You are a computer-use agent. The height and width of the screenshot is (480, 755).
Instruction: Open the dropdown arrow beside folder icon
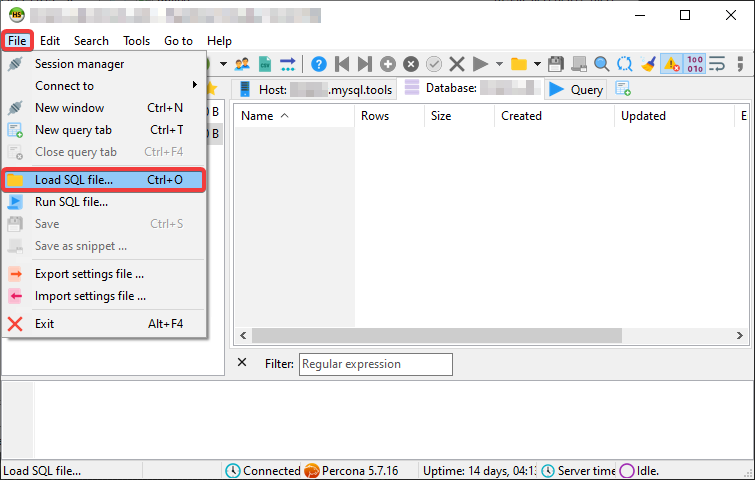point(537,64)
